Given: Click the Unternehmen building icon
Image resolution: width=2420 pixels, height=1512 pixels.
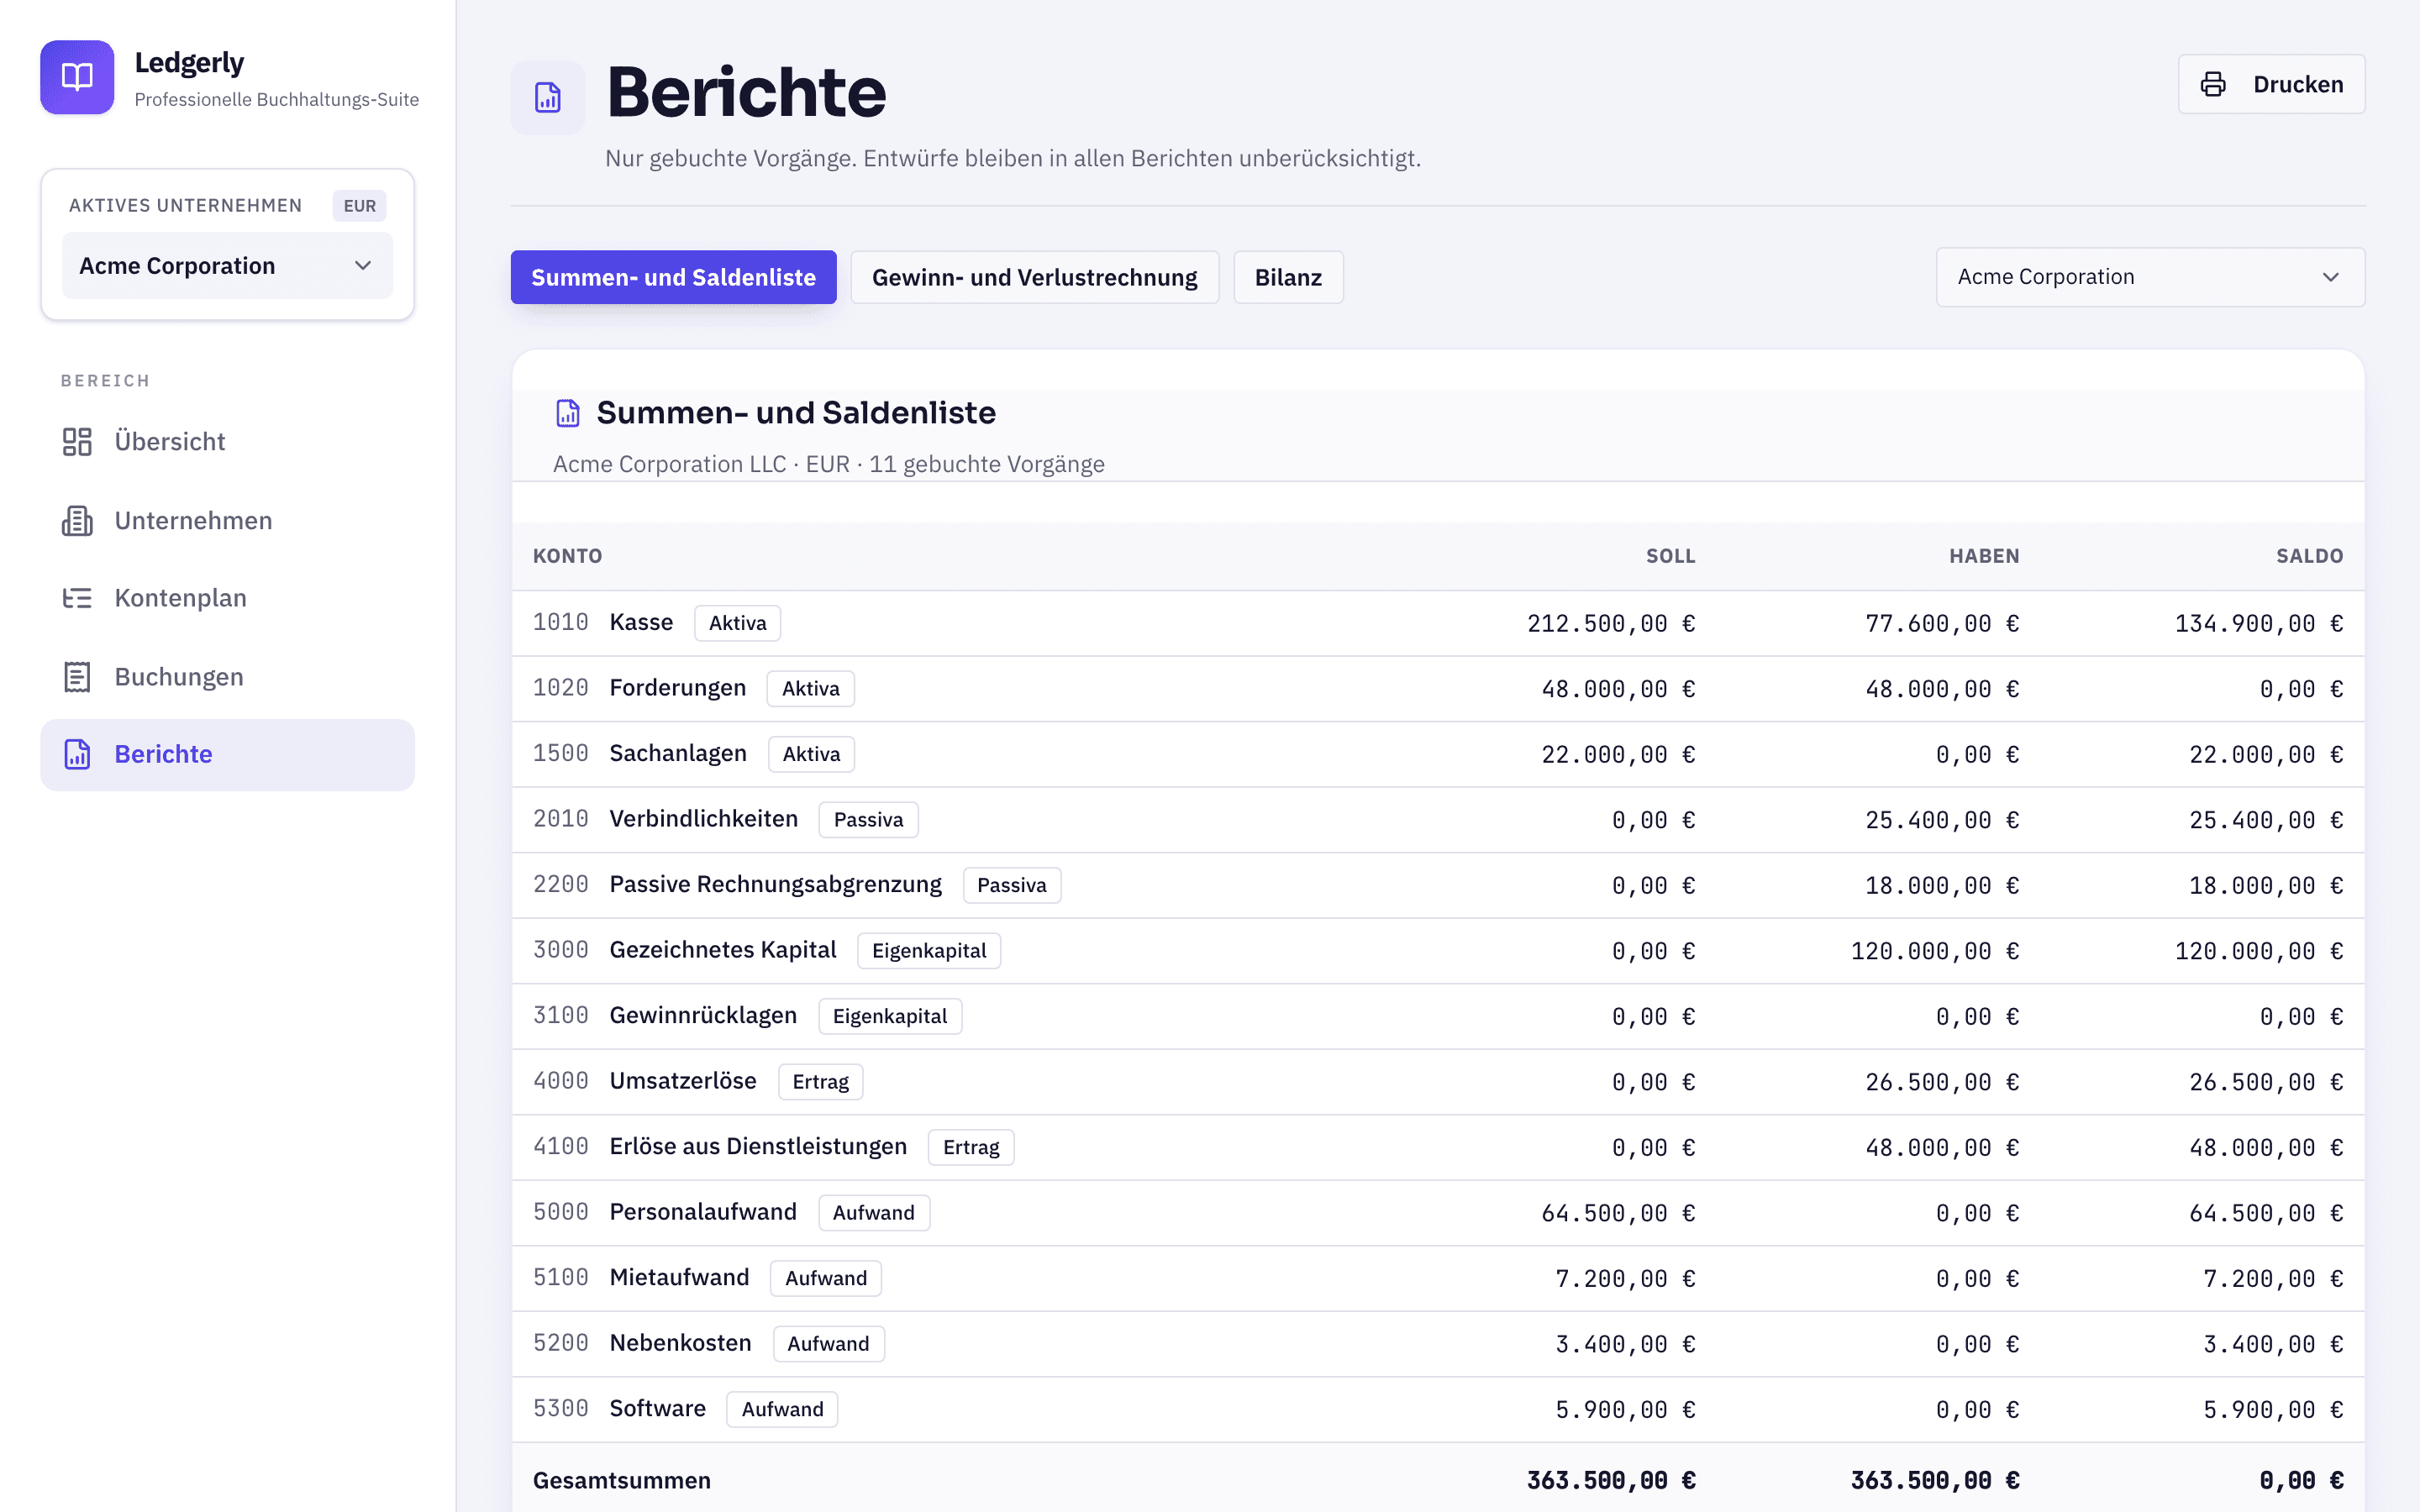Looking at the screenshot, I should 77,520.
